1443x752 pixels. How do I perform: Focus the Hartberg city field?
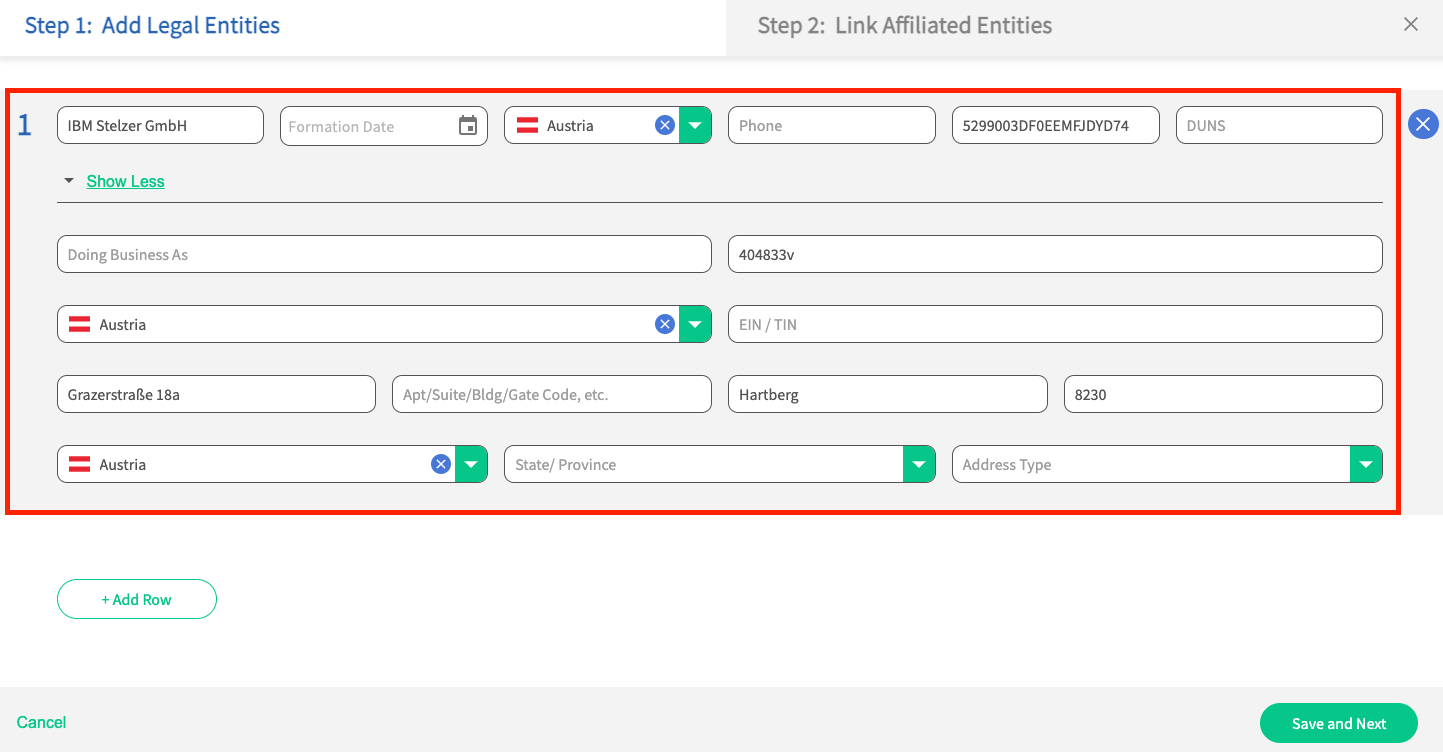point(888,394)
